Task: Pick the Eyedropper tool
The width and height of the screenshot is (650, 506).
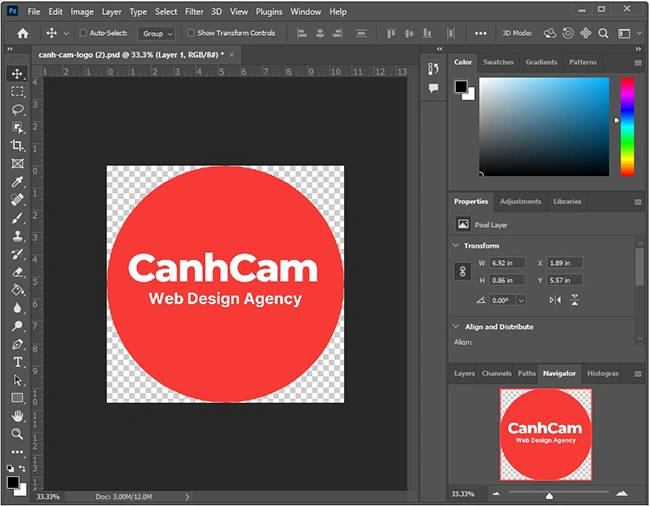Action: [x=17, y=182]
